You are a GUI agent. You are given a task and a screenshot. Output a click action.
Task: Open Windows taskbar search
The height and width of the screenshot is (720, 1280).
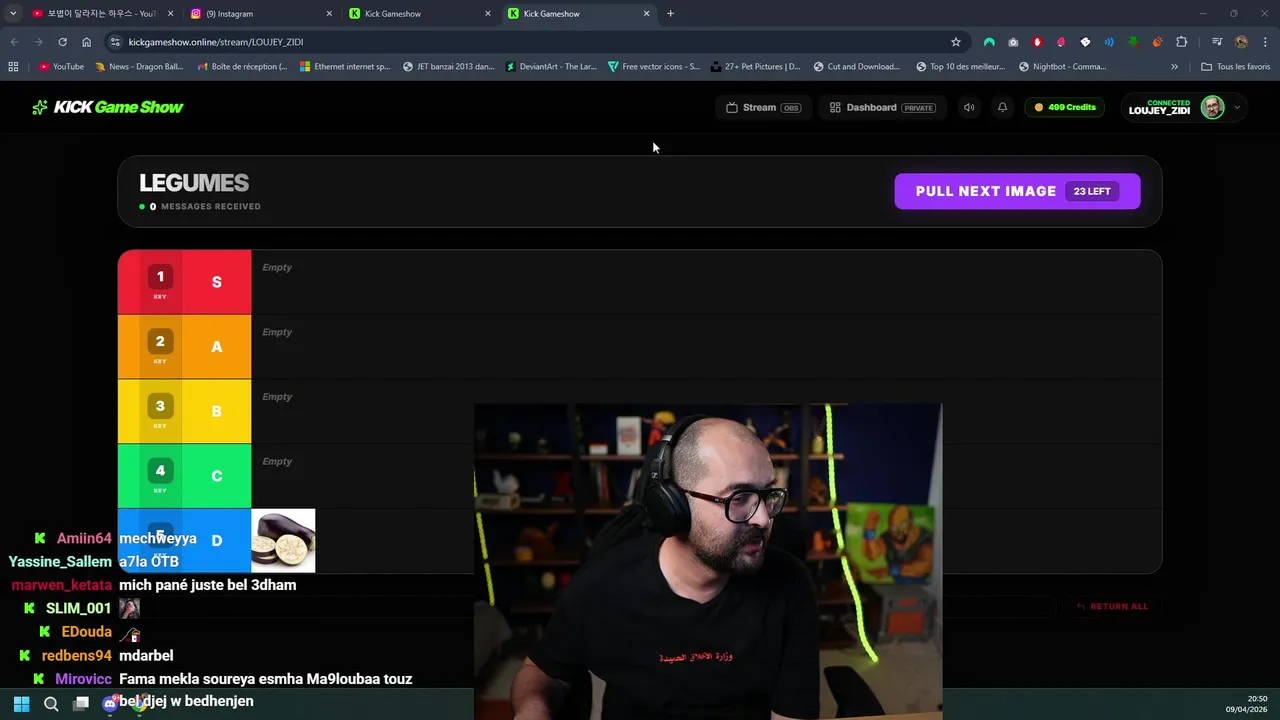pos(51,704)
